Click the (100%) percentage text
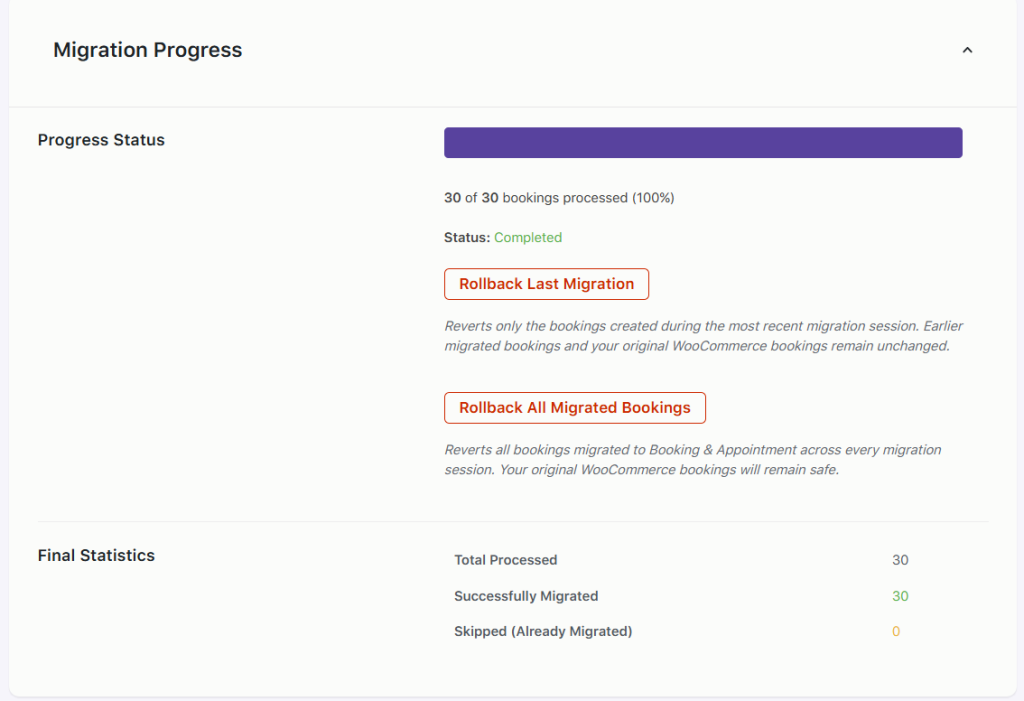Screen dimensions: 1024x701 (x=653, y=198)
